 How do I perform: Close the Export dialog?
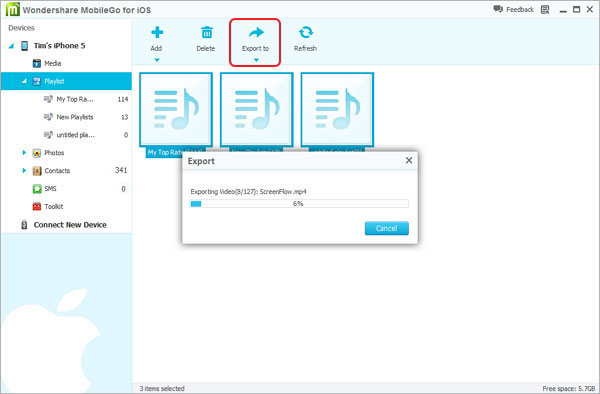(409, 161)
